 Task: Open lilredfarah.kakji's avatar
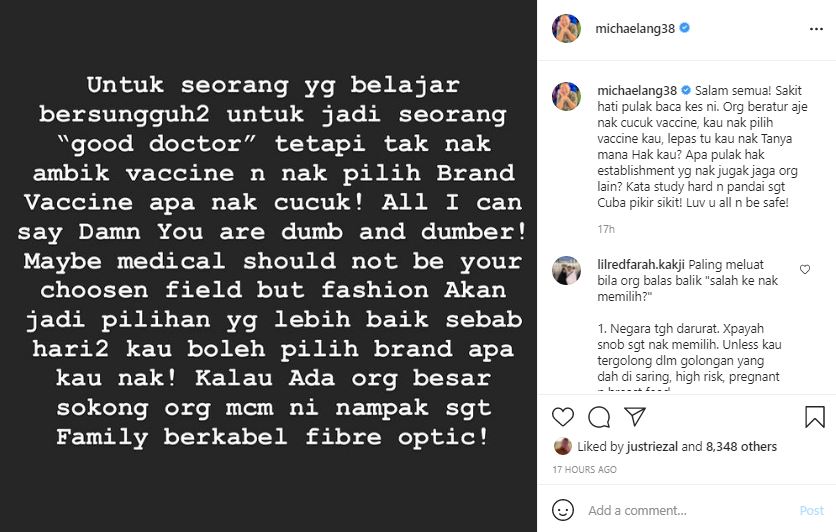point(566,270)
